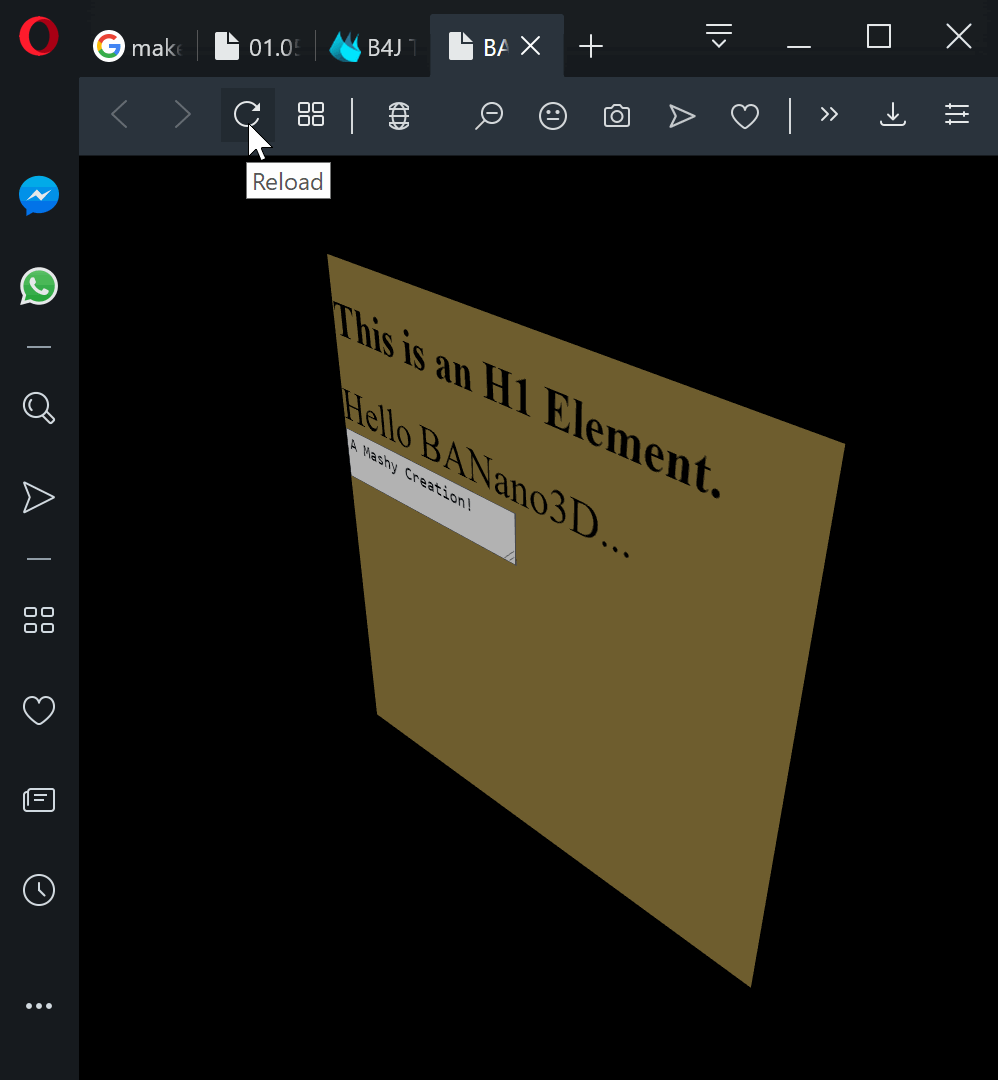Switch to the '01.05' tab
Image resolution: width=998 pixels, height=1080 pixels.
[x=258, y=47]
